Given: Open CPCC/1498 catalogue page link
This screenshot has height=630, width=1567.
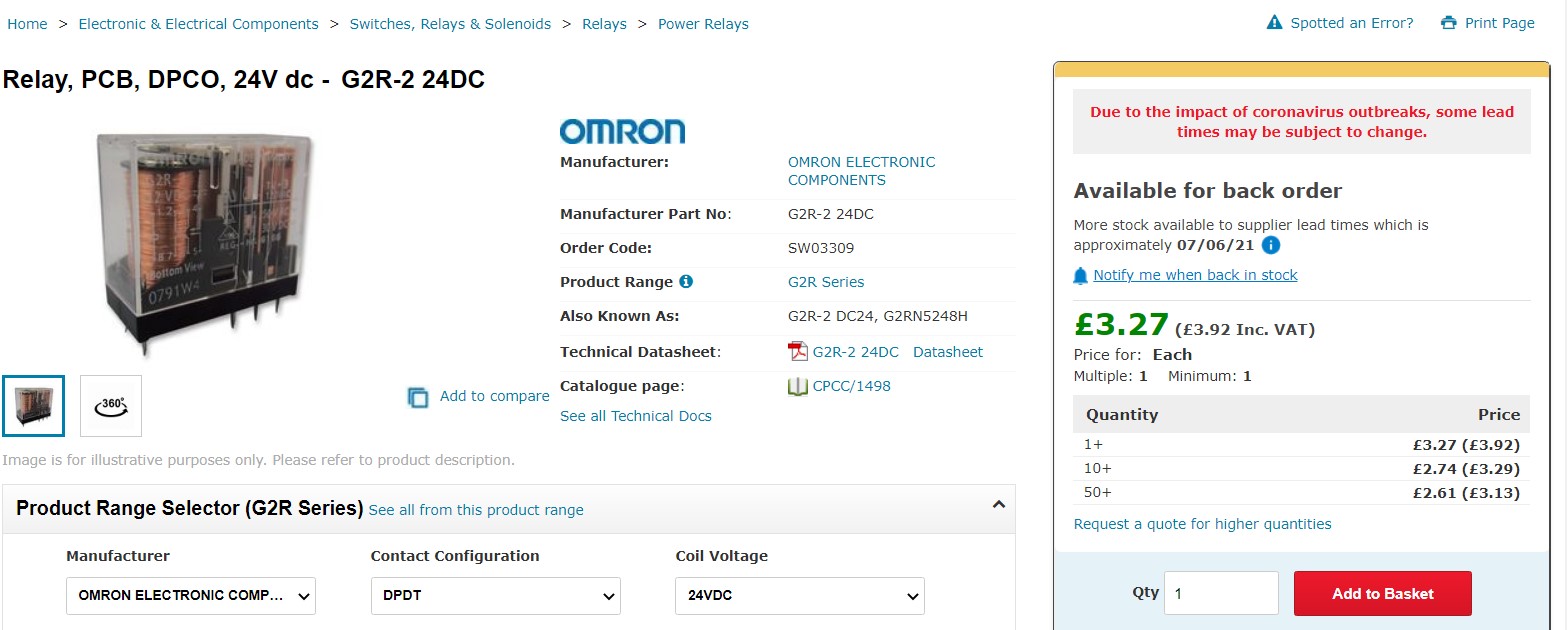Looking at the screenshot, I should (x=852, y=386).
